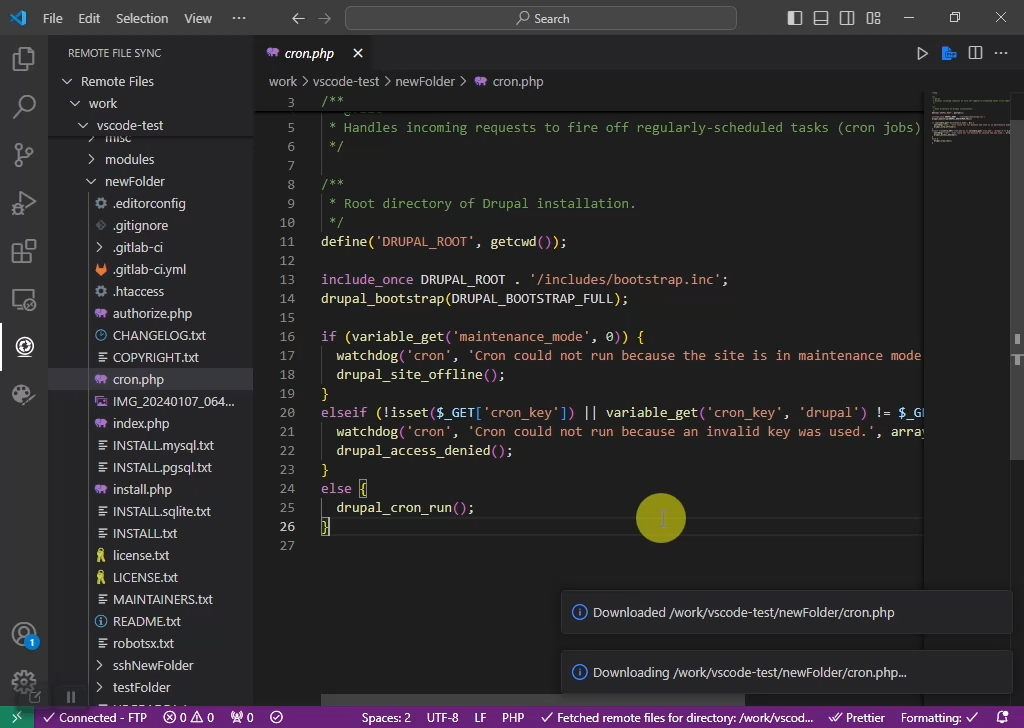Open Source Control view
Image resolution: width=1024 pixels, height=728 pixels.
[24, 155]
